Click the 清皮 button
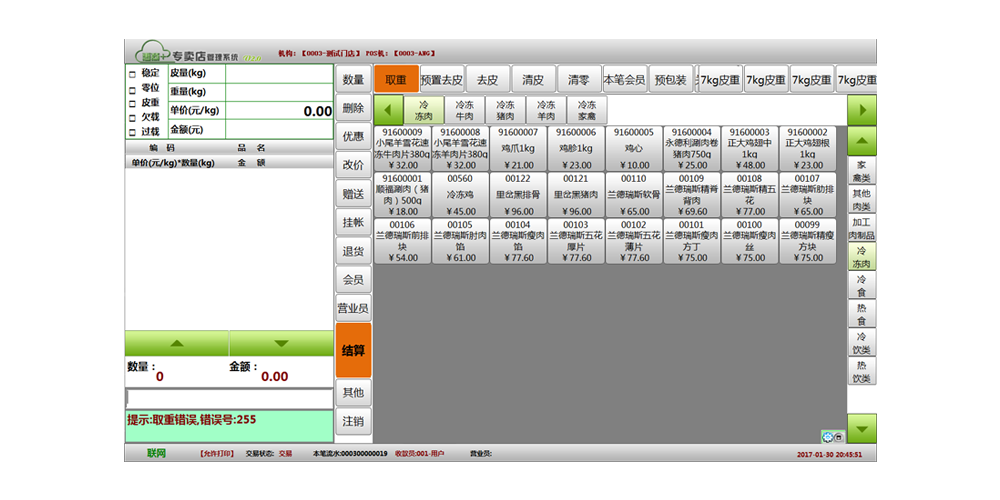The height and width of the screenshot is (500, 1000). tap(534, 80)
